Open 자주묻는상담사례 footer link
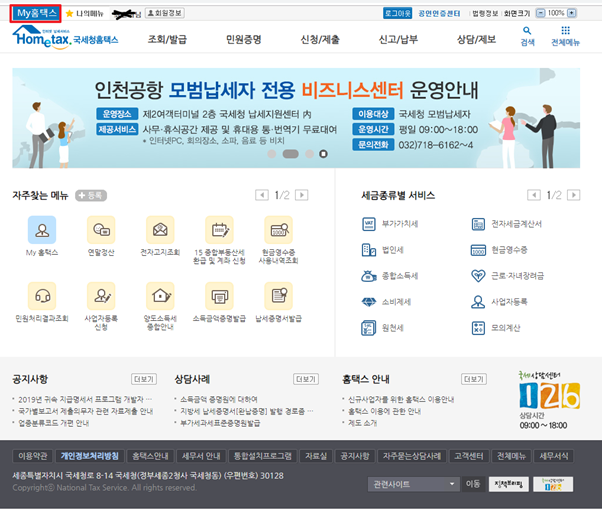 412,456
